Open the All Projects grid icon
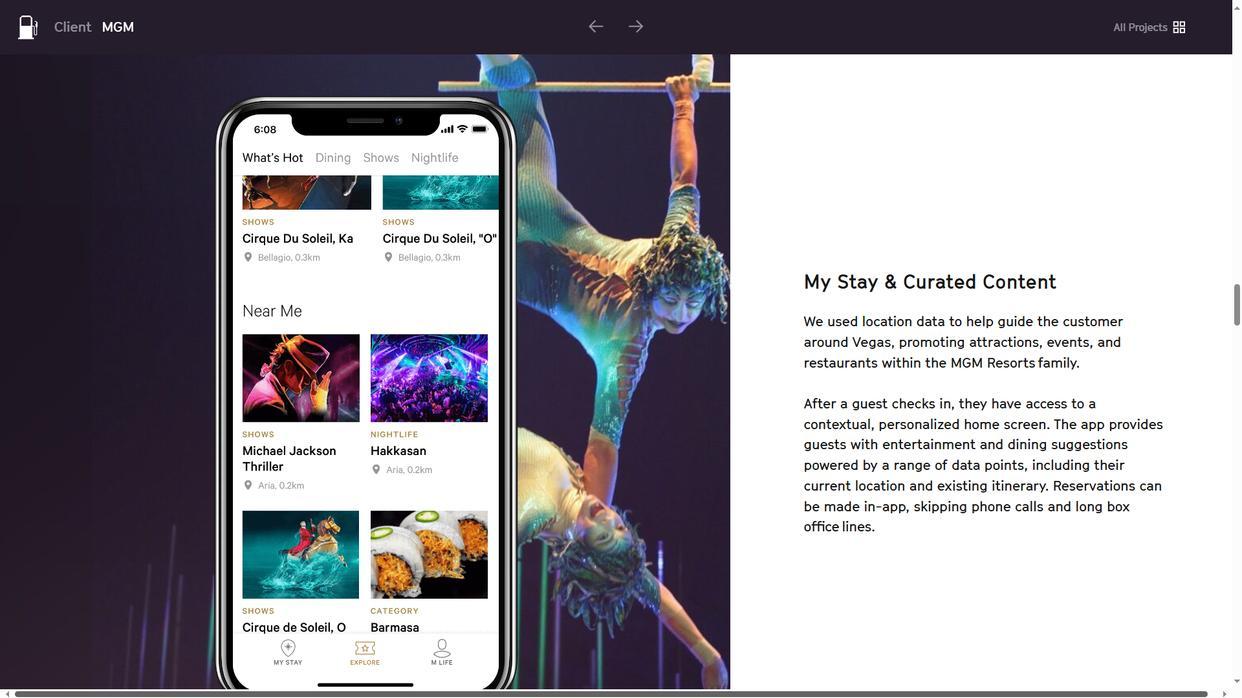Screen dimensions: 1242x698 coord(1179,27)
